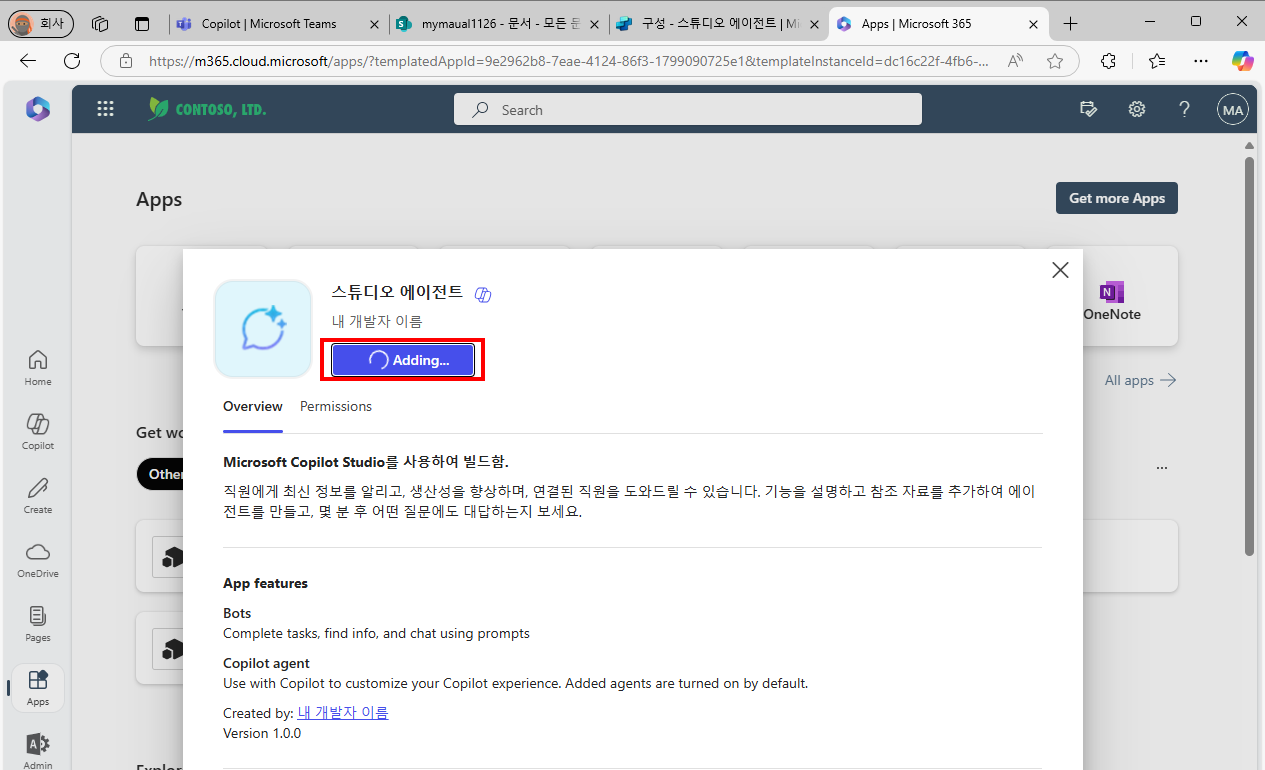Open Admin in the left sidebar

click(38, 750)
